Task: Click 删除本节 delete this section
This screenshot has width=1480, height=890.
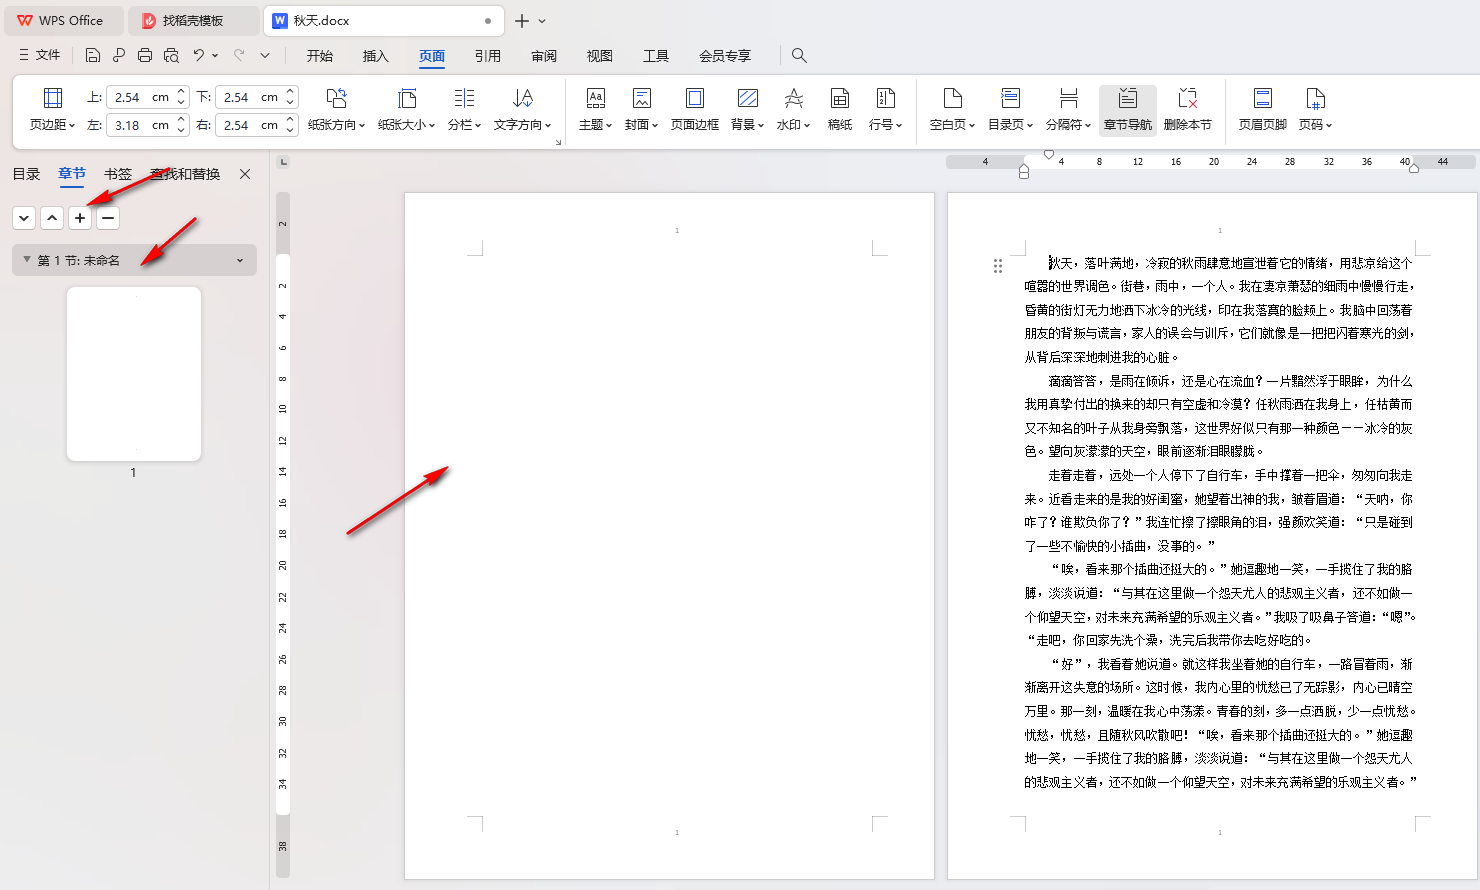Action: coord(1187,109)
